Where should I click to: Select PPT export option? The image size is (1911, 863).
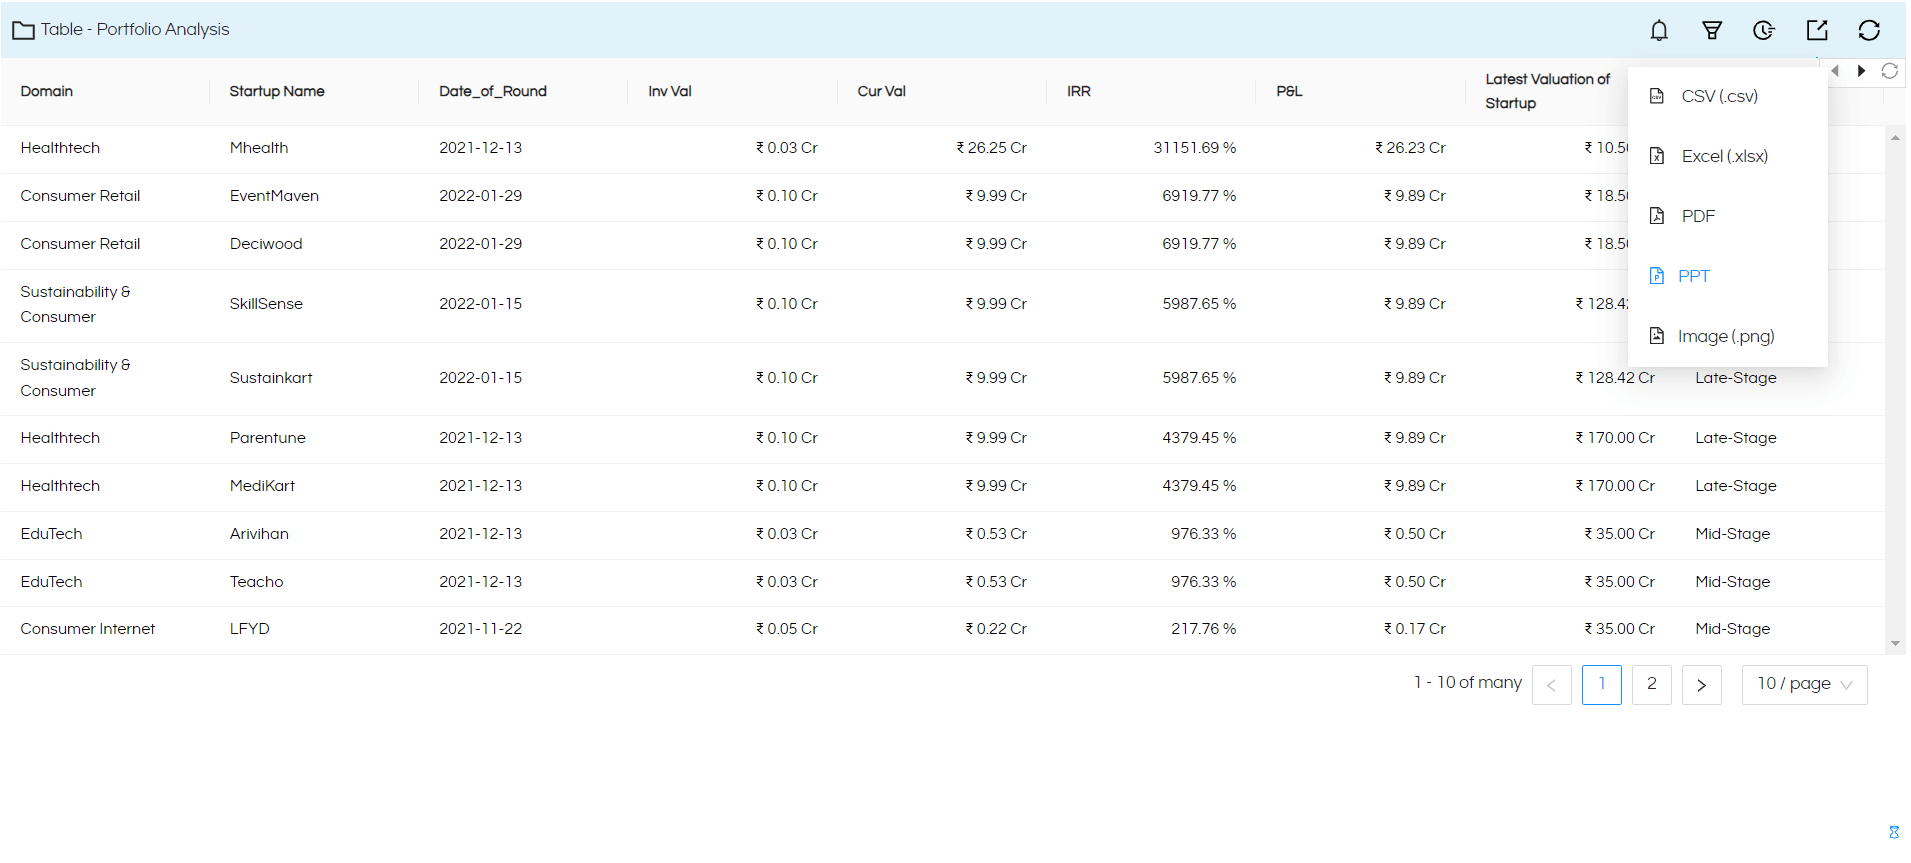point(1727,276)
